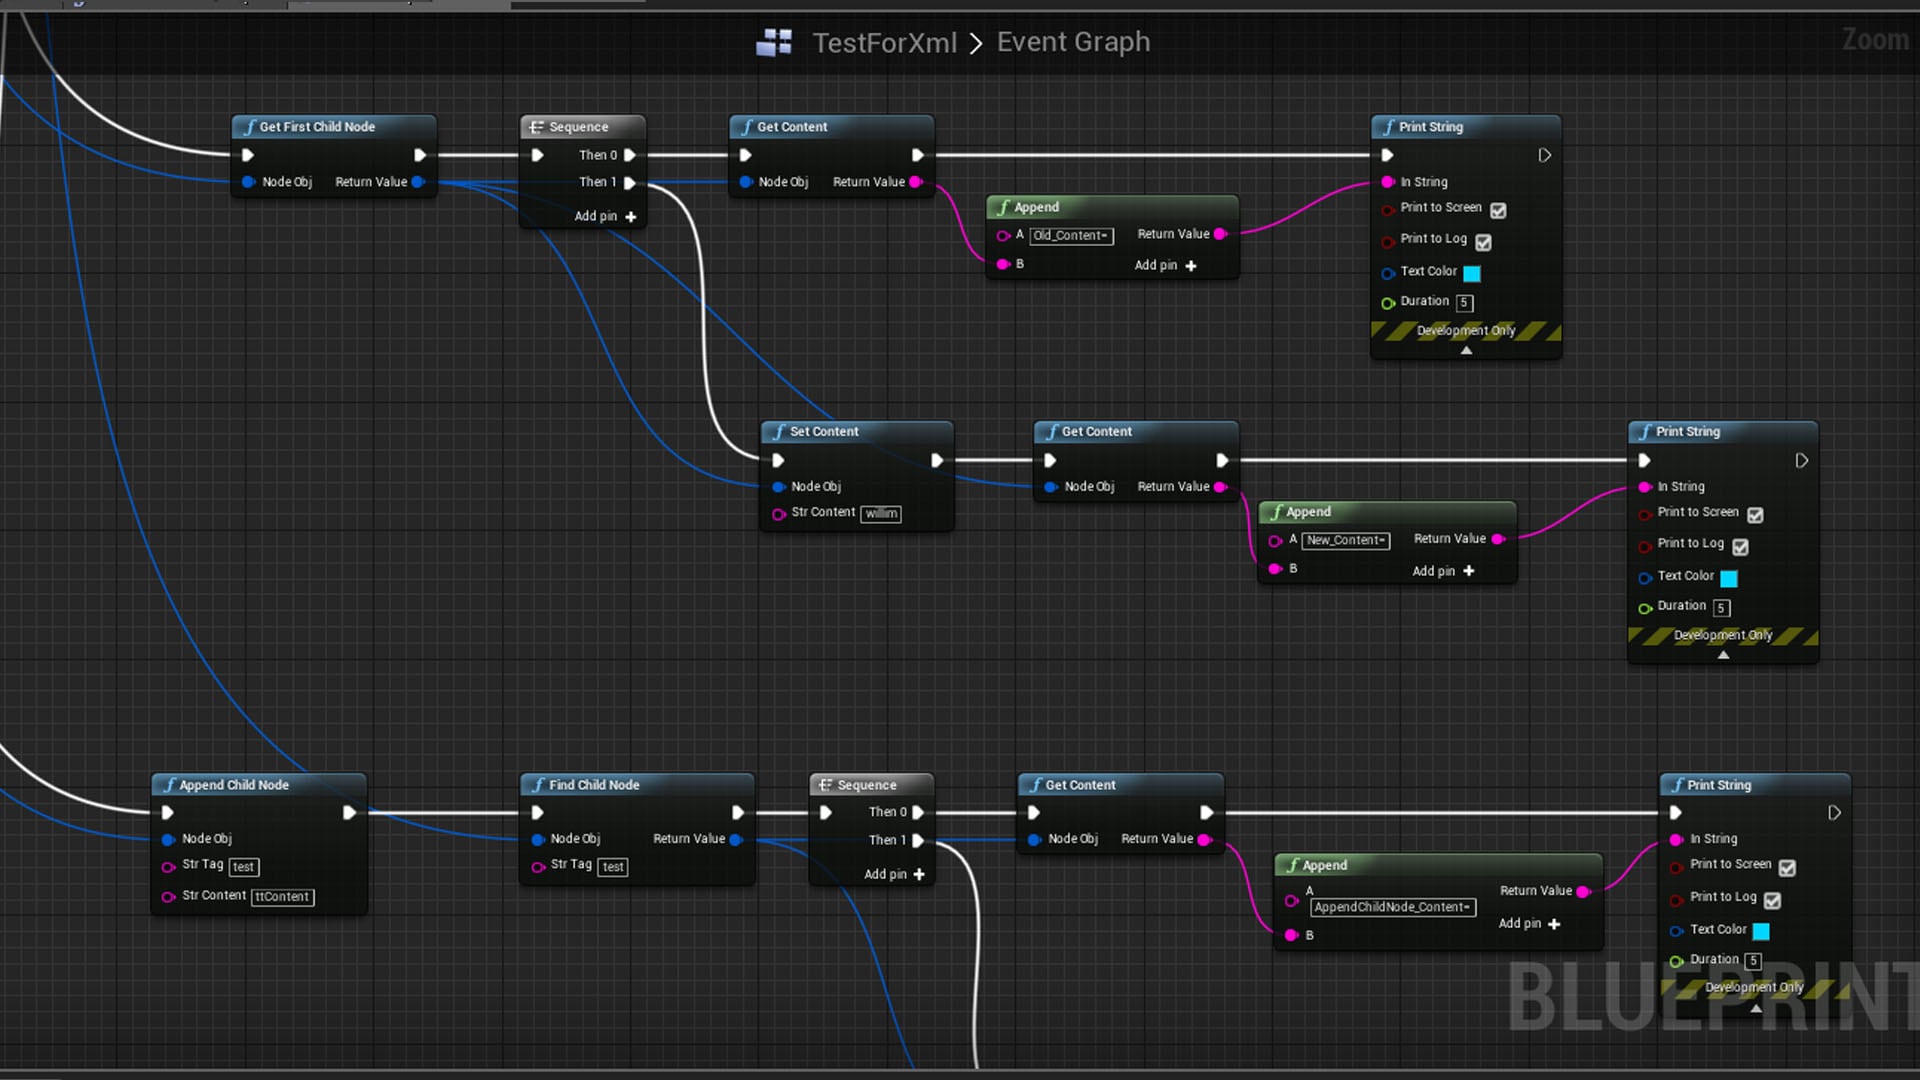This screenshot has height=1080, width=1920.
Task: Click the Return Value pin on Get First Child Node
Action: coord(418,182)
